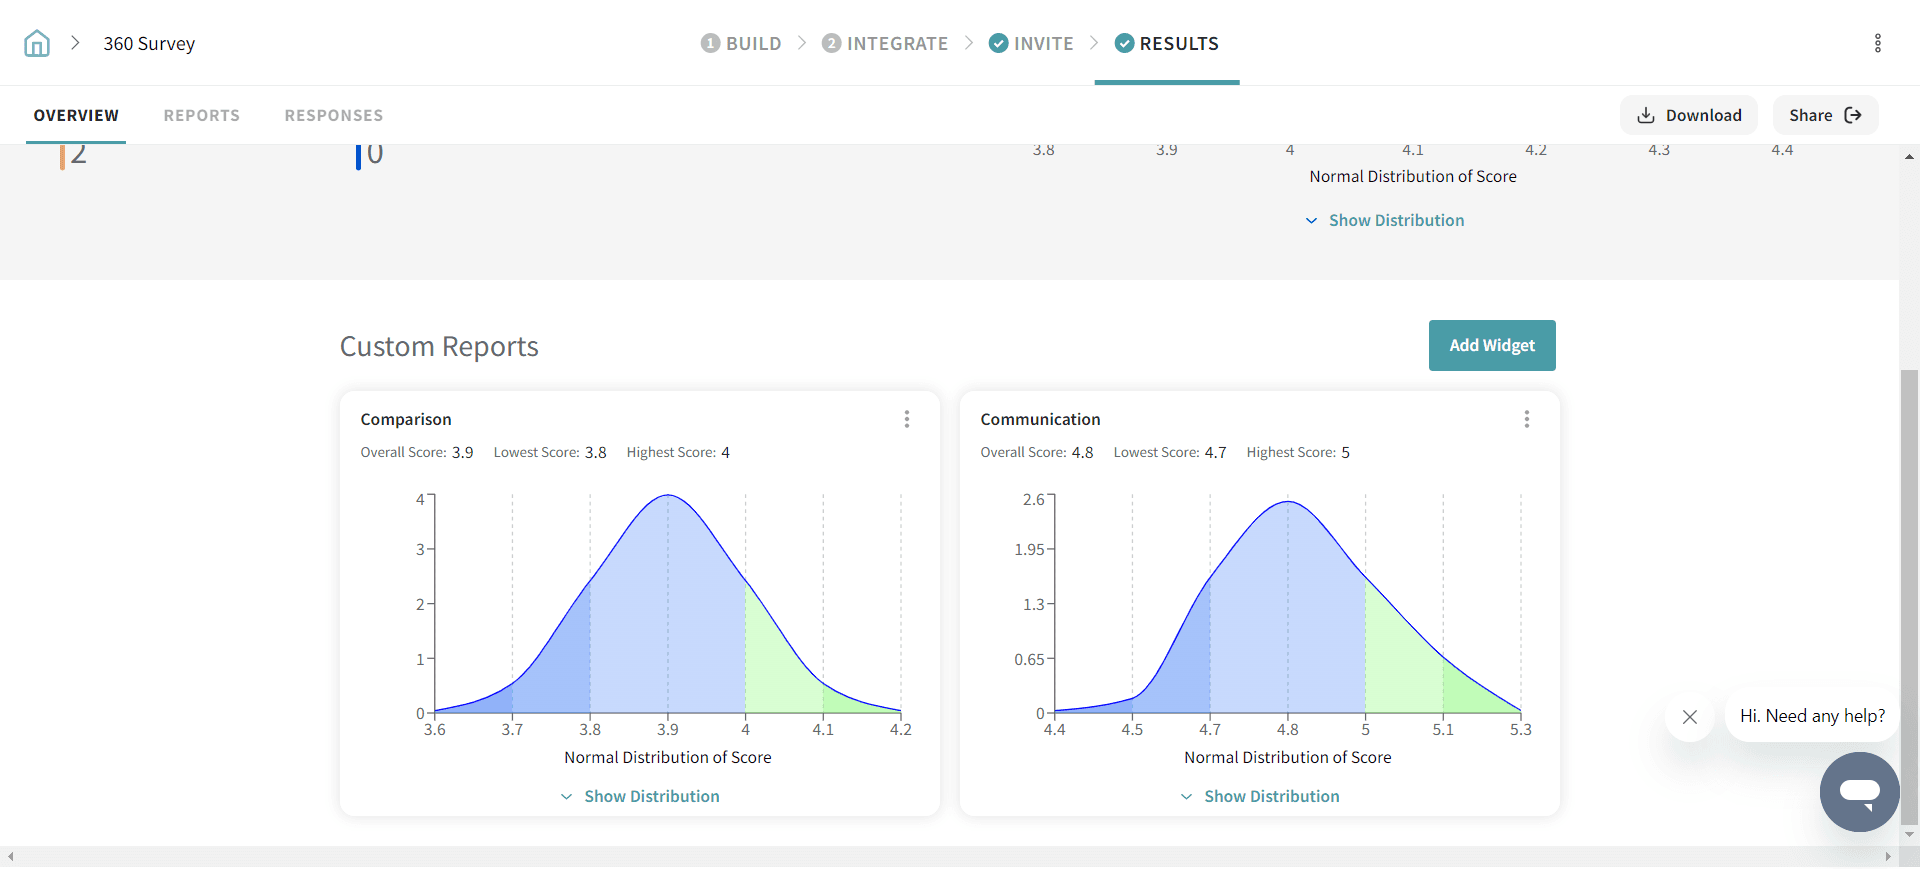Click the Add Widget button
The width and height of the screenshot is (1920, 869).
[1491, 345]
